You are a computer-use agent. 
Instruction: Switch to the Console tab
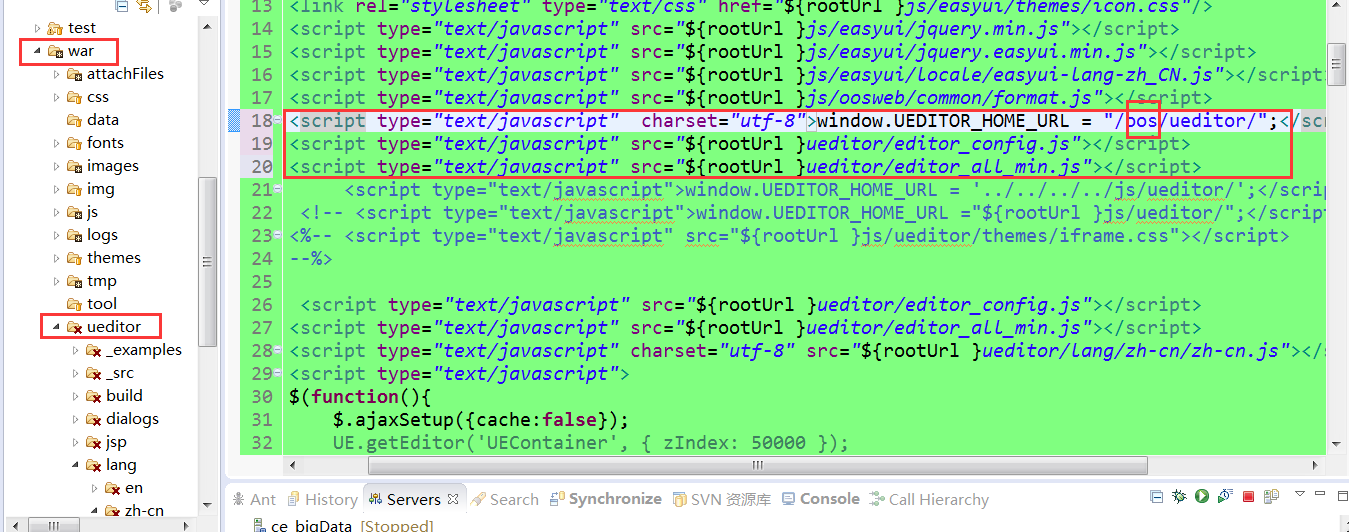(819, 499)
